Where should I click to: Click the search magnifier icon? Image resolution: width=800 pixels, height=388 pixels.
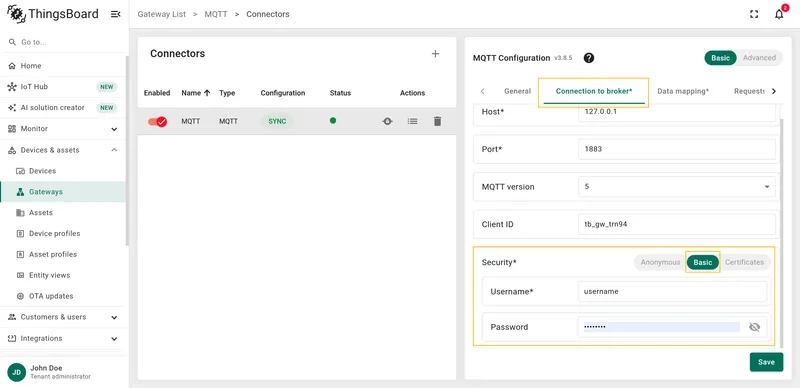(x=12, y=42)
